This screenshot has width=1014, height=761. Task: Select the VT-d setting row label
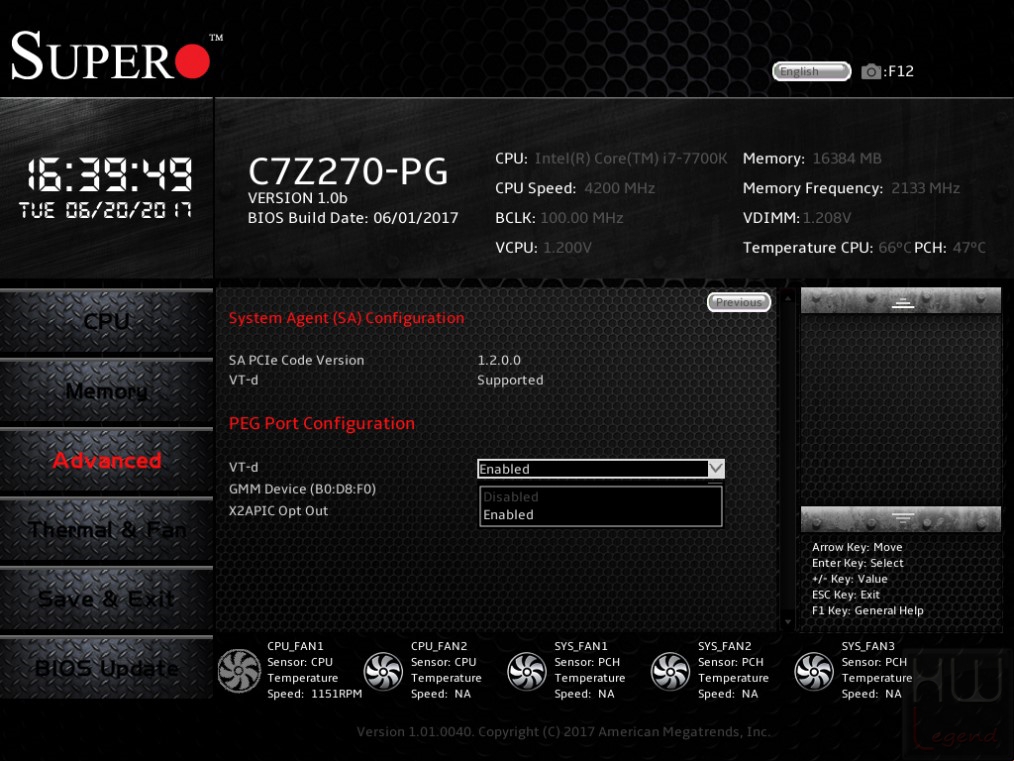coord(243,467)
